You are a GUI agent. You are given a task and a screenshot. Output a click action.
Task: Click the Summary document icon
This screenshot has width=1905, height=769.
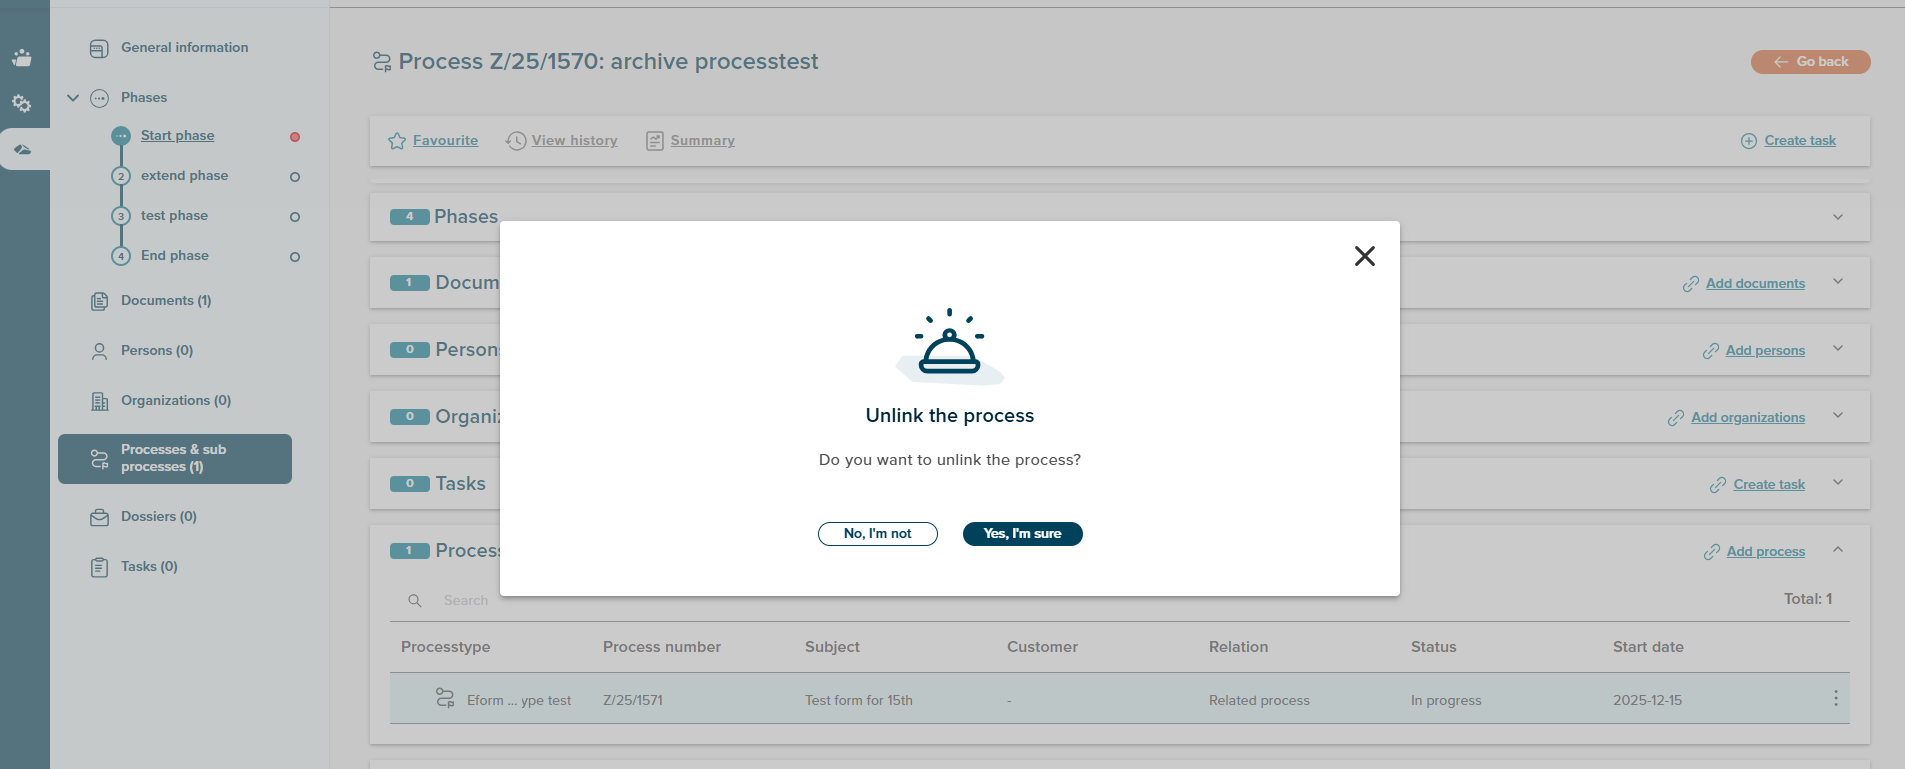pos(655,141)
